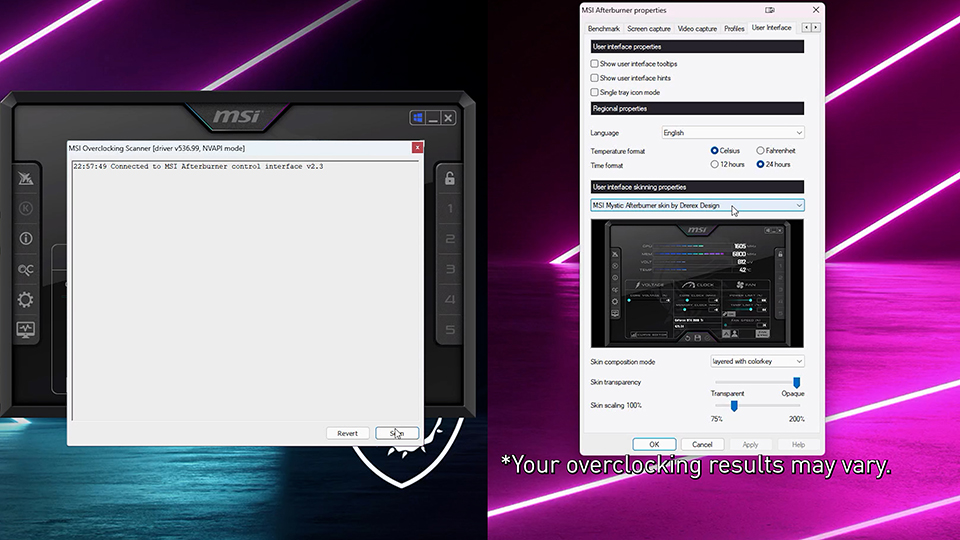
Task: Expand the skin selection dropdown
Action: click(697, 205)
